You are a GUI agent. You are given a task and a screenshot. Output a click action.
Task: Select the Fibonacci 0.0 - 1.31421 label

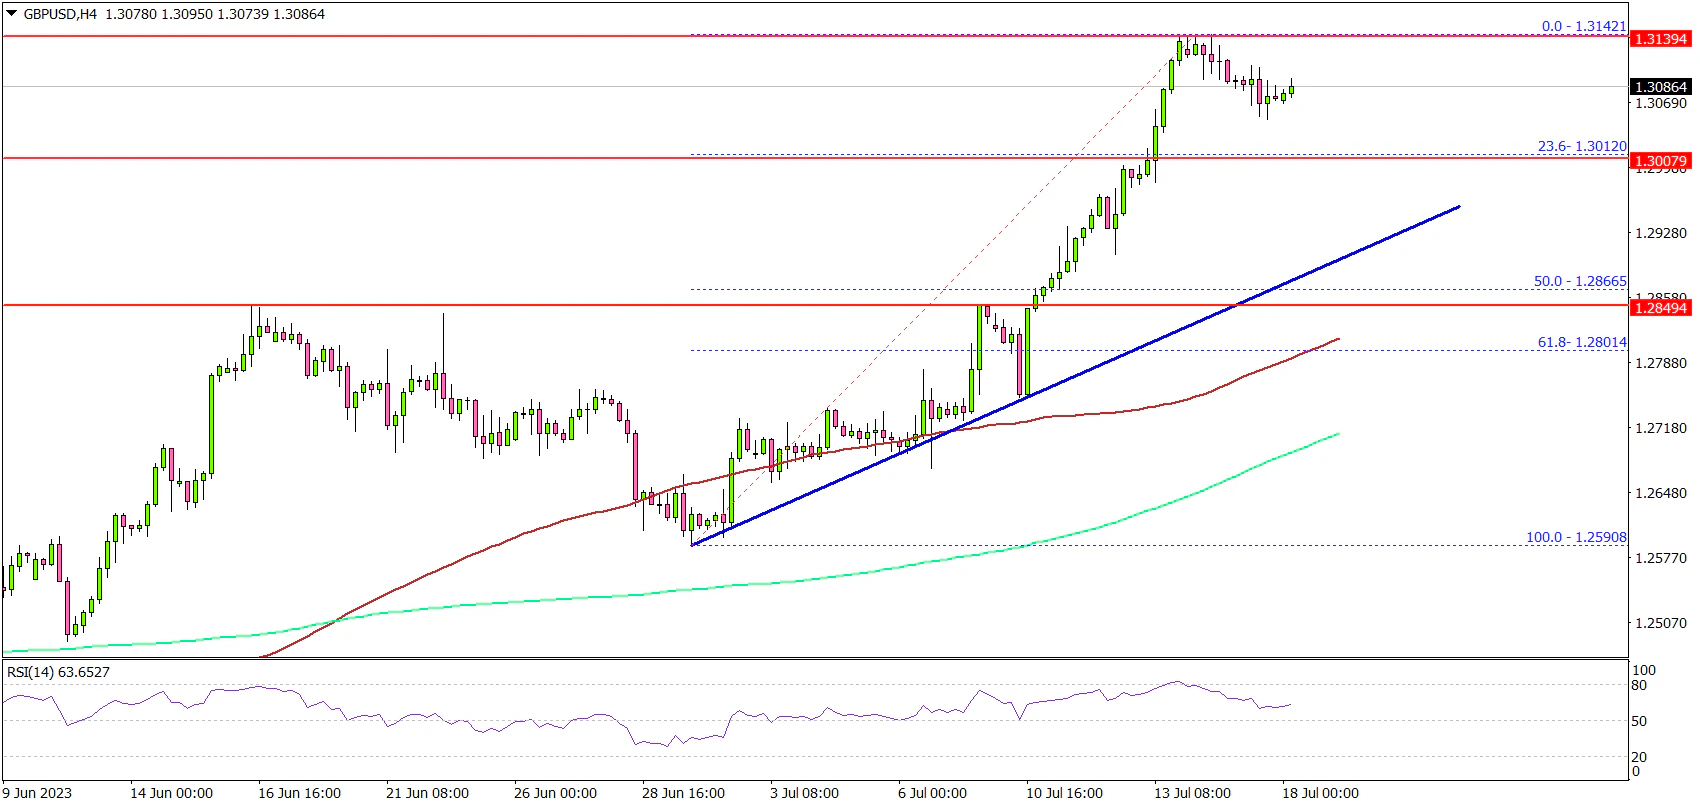click(x=1583, y=26)
